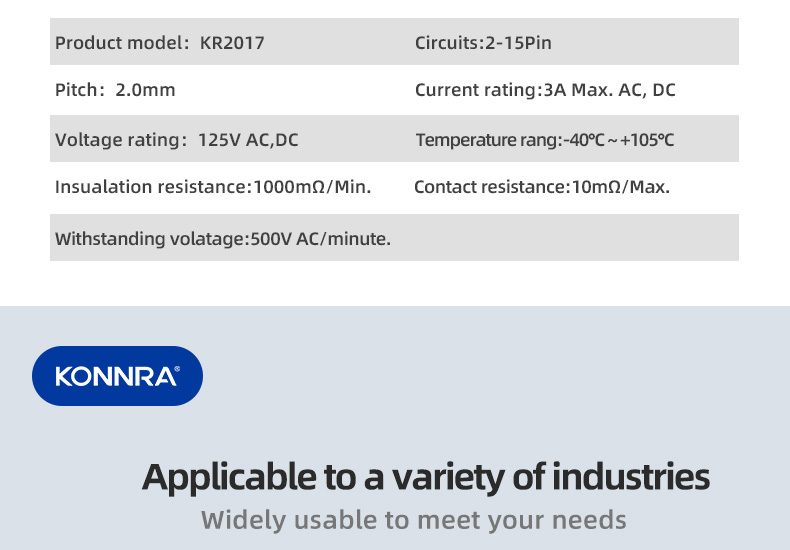Screen dimensions: 790x550
Task: Select the Pitch 2.0mm entry
Action: (x=115, y=90)
